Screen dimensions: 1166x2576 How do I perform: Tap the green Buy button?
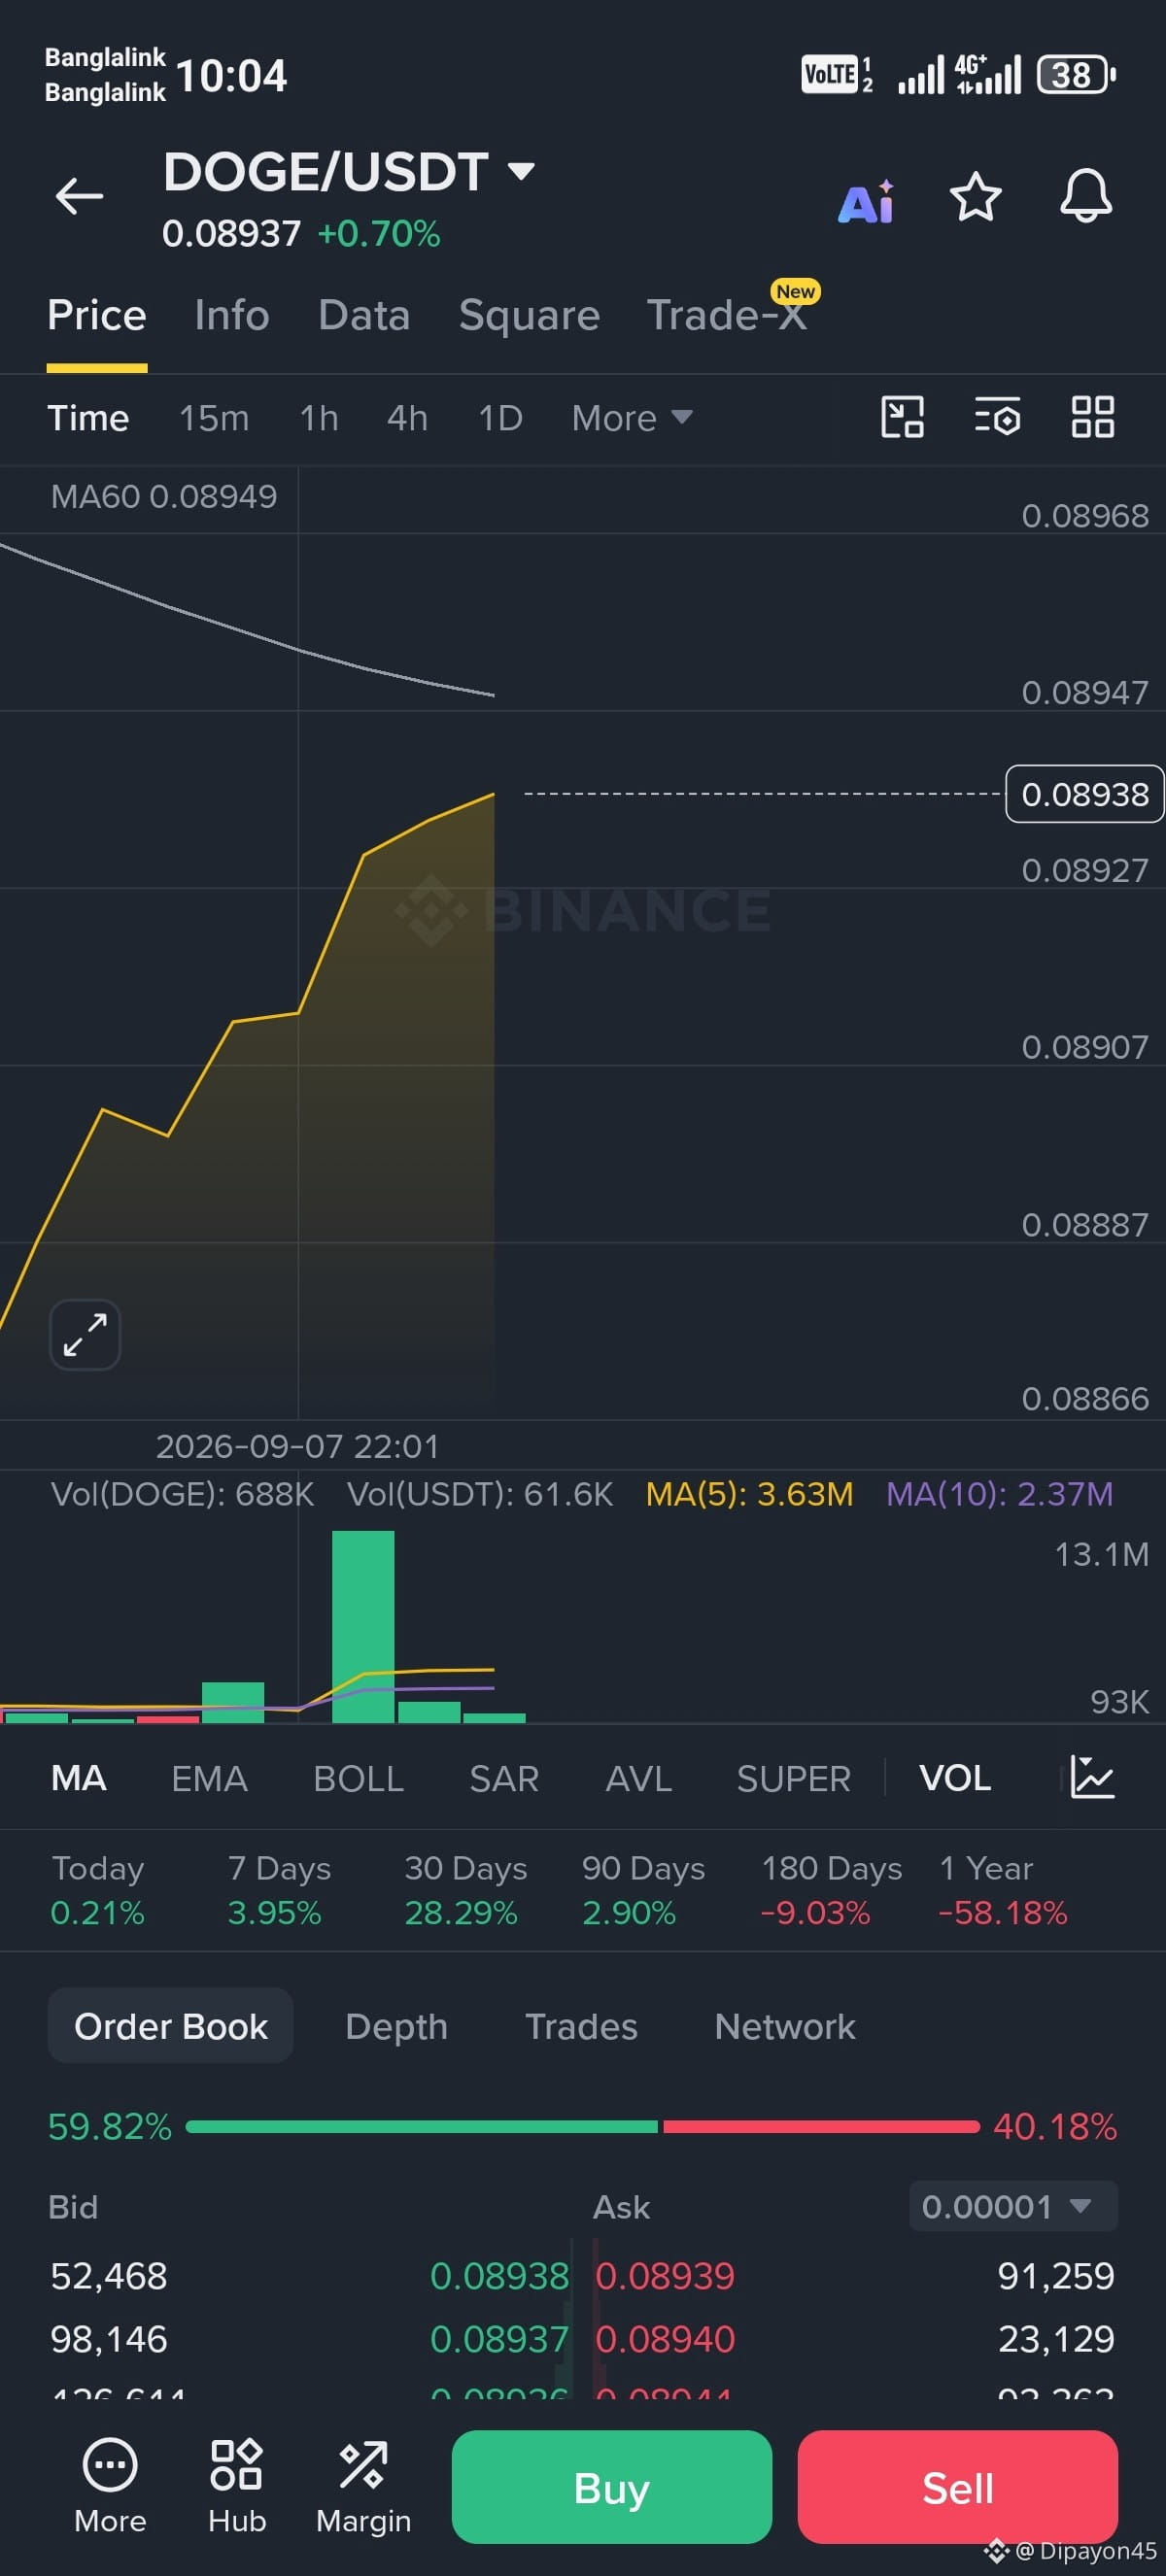pyautogui.click(x=612, y=2487)
